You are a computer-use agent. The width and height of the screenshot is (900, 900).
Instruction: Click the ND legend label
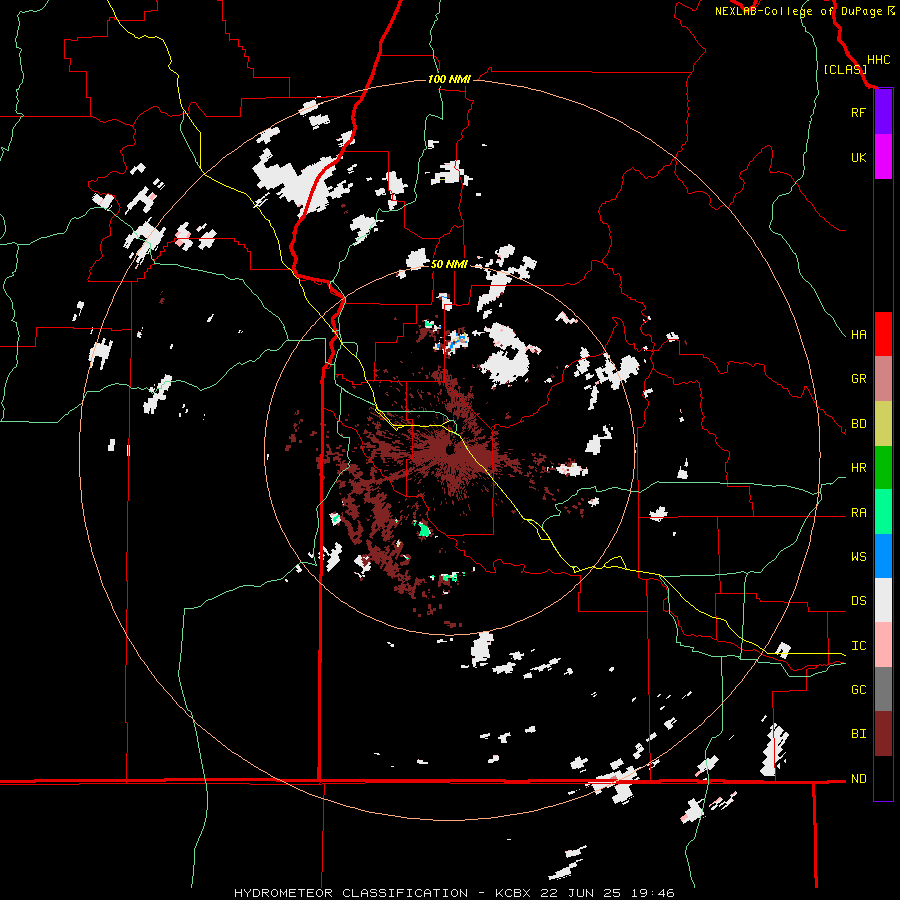click(x=858, y=779)
